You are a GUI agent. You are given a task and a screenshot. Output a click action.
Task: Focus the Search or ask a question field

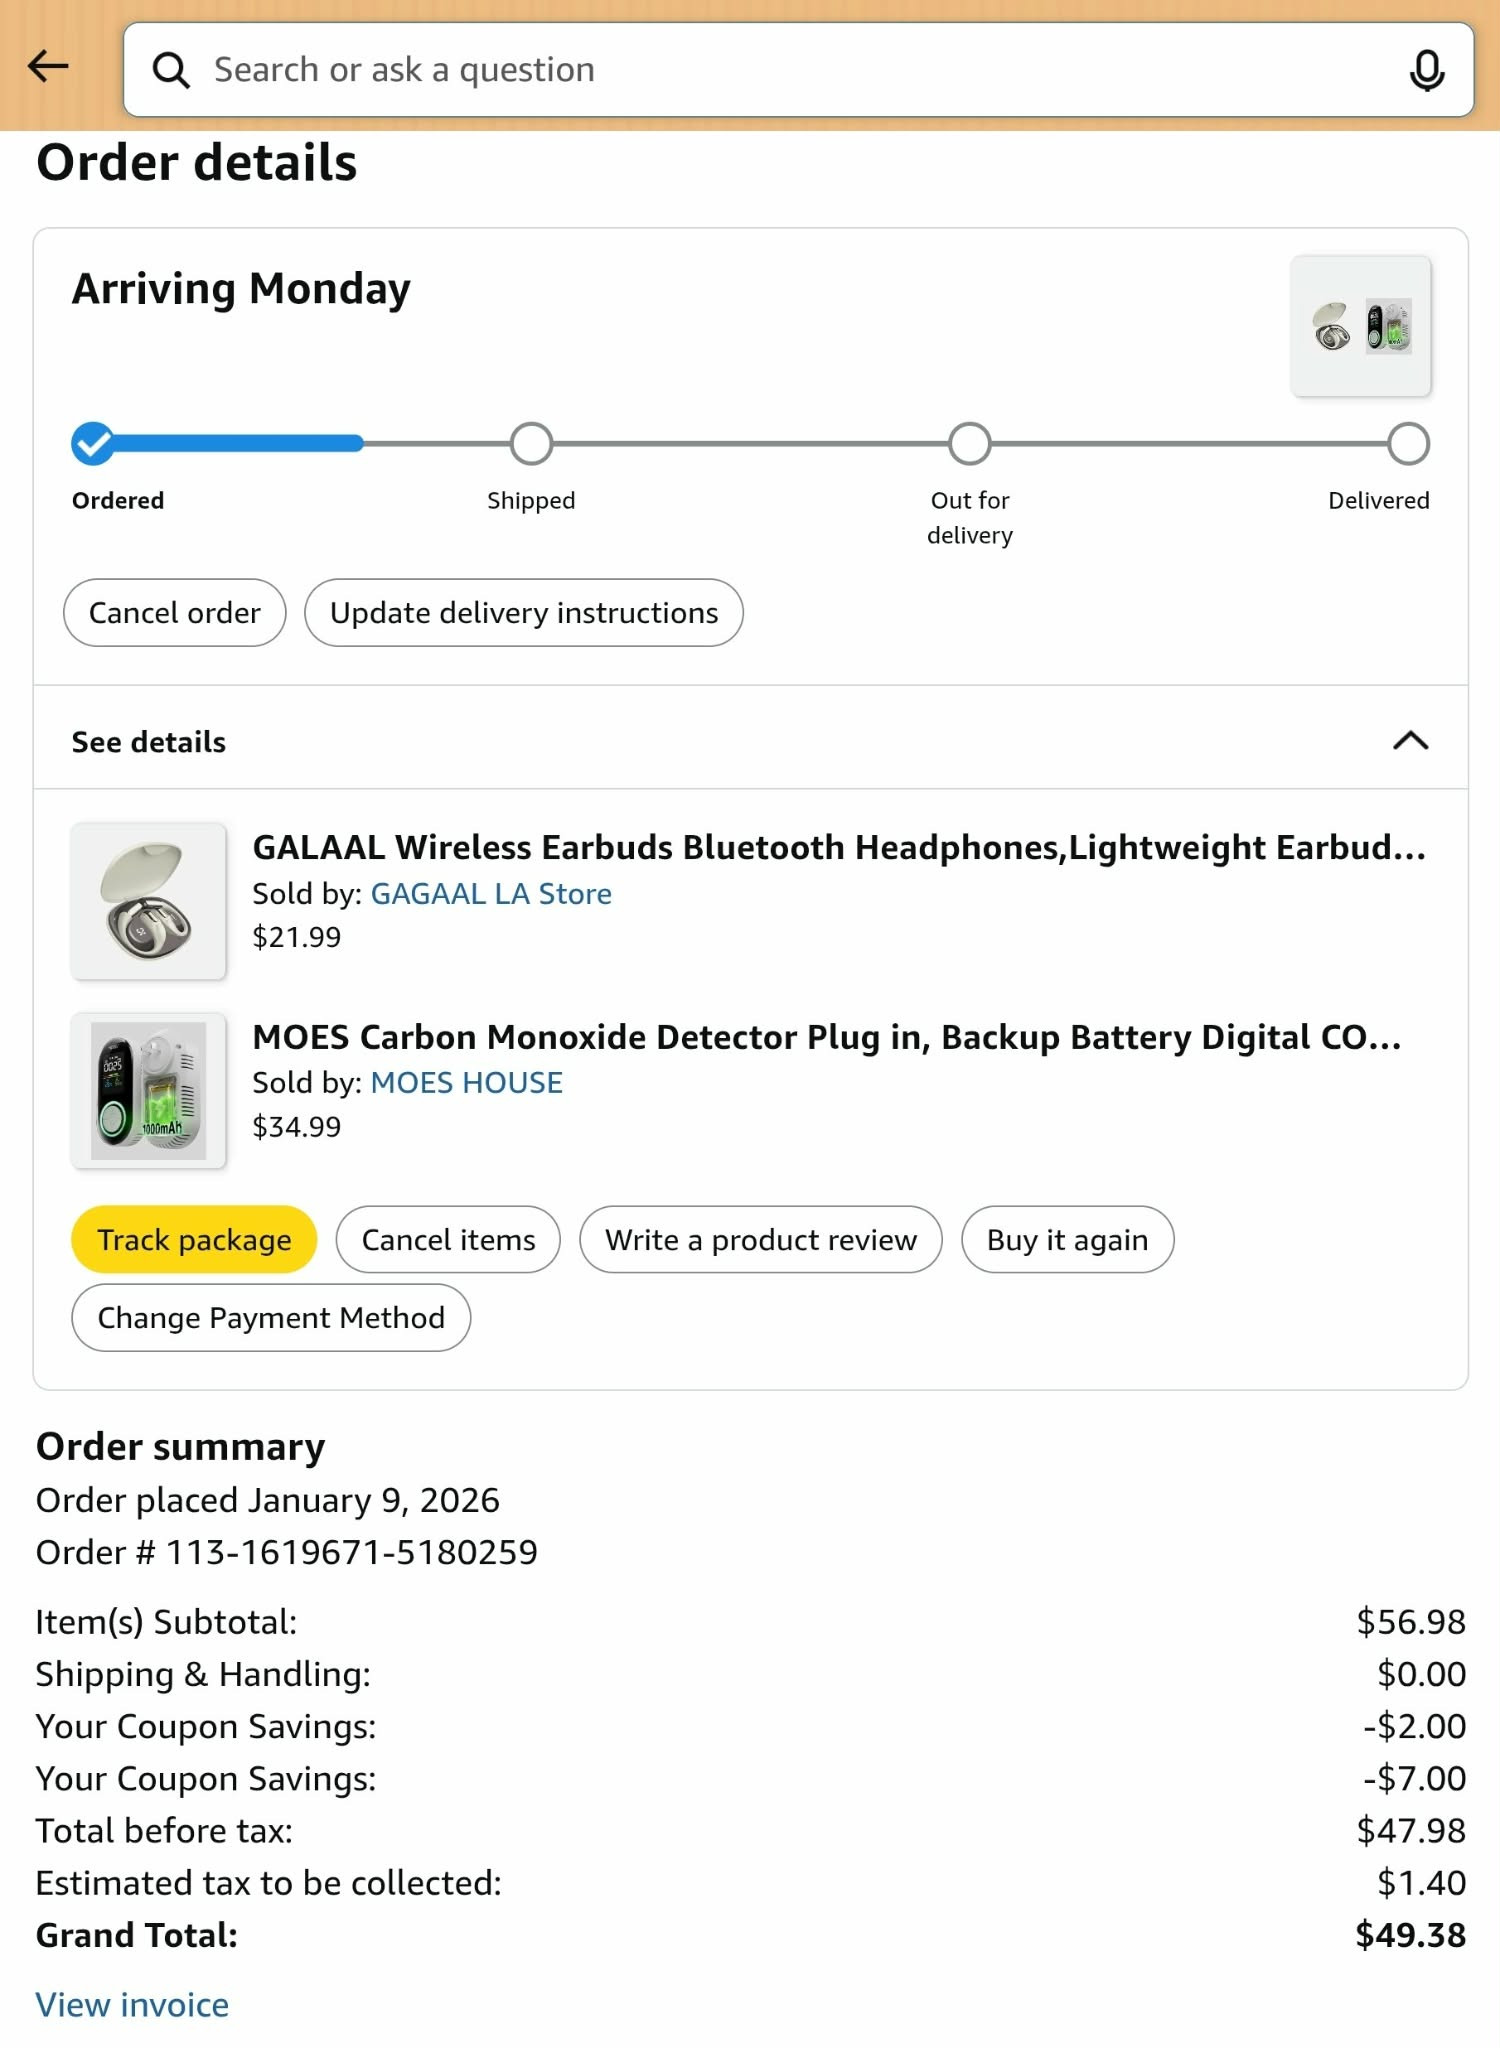(x=798, y=70)
